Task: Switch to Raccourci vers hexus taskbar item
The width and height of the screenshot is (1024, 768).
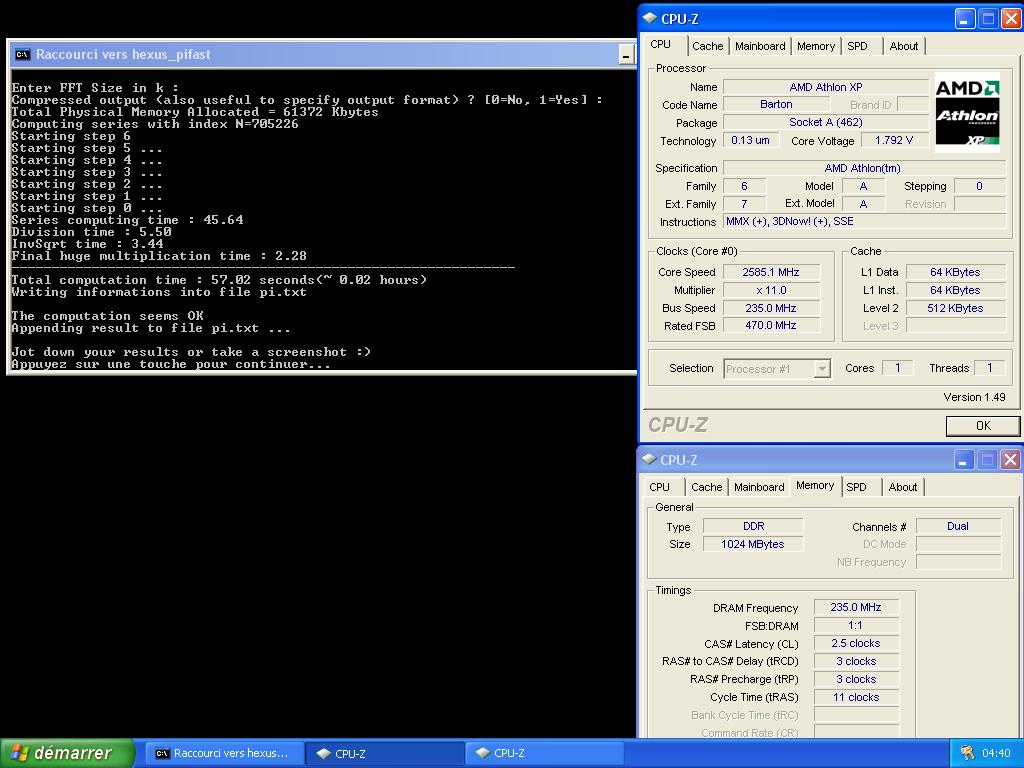Action: point(224,753)
